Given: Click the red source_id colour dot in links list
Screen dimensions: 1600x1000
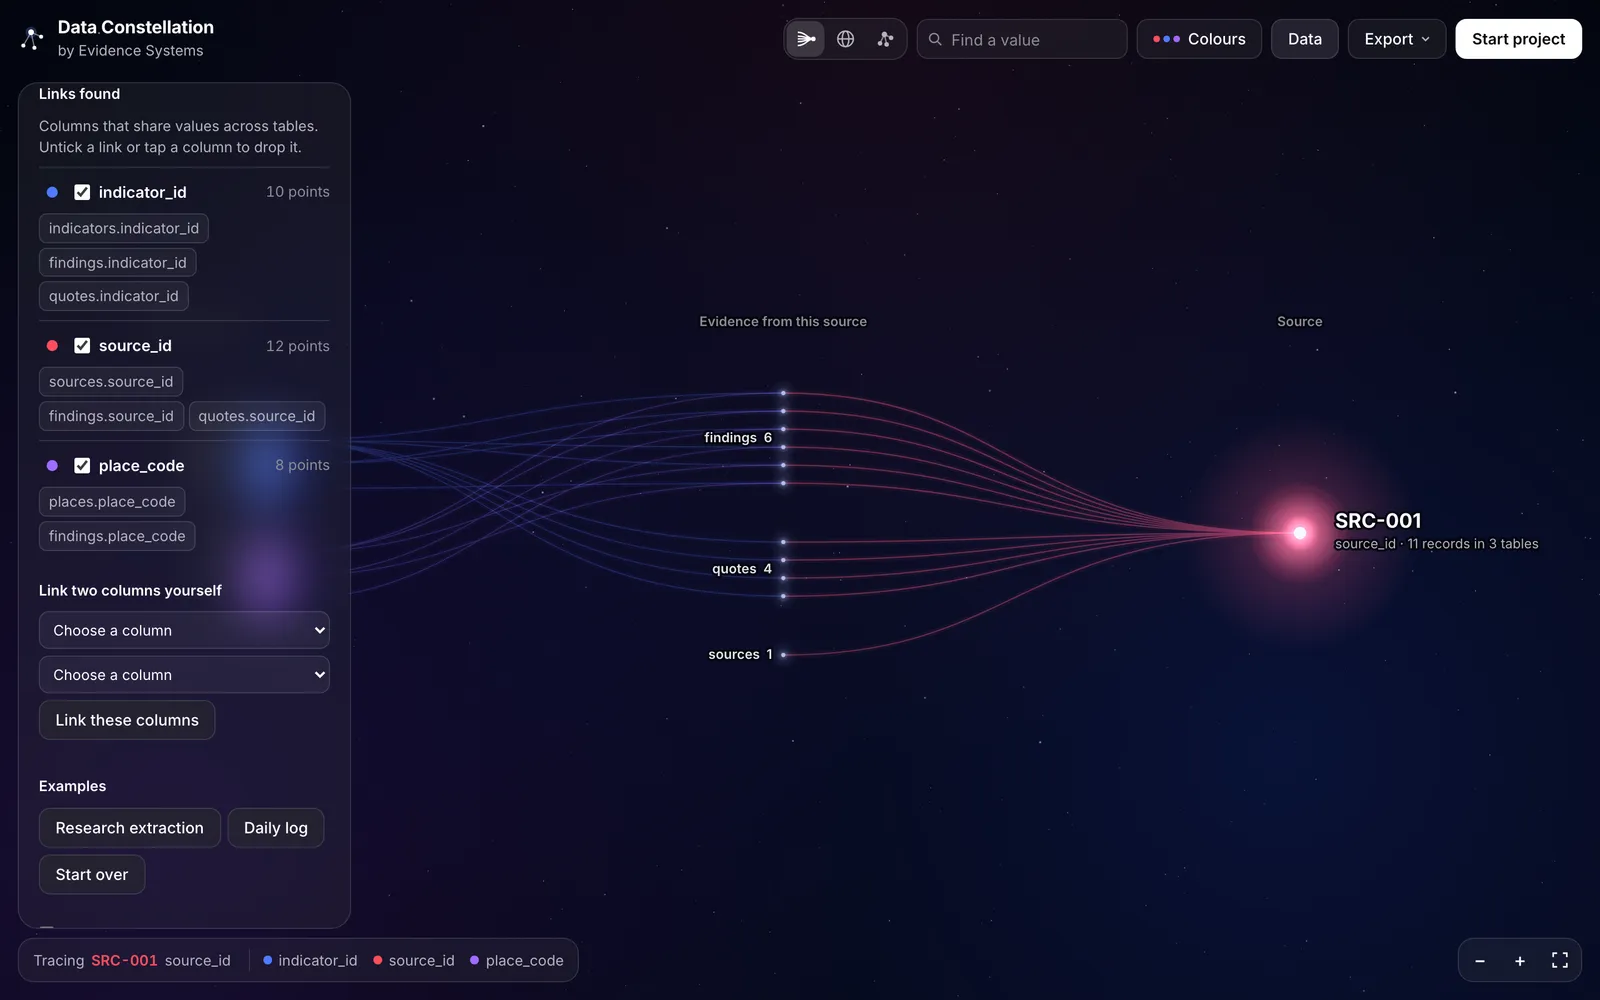Looking at the screenshot, I should (x=52, y=346).
